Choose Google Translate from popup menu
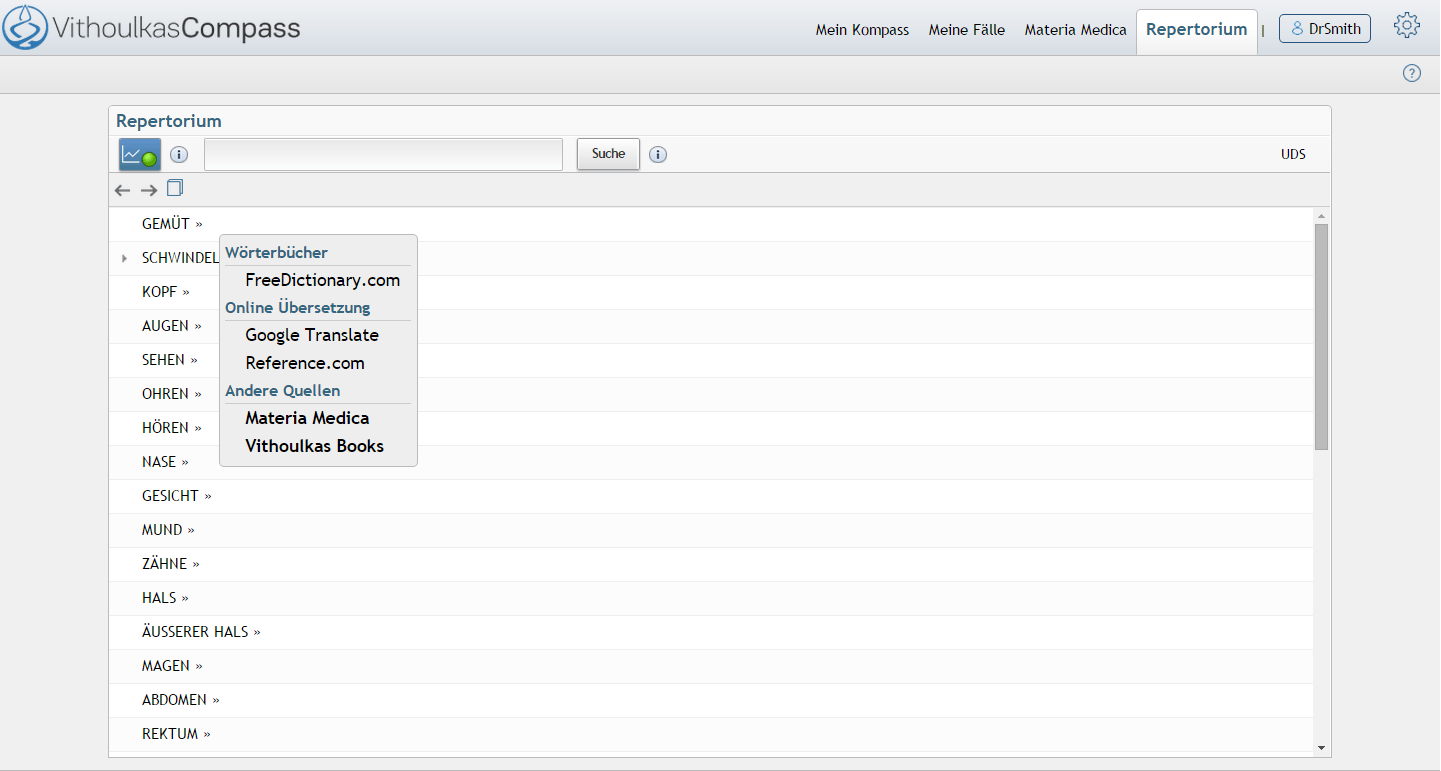Image resolution: width=1441 pixels, height=771 pixels. coord(312,335)
